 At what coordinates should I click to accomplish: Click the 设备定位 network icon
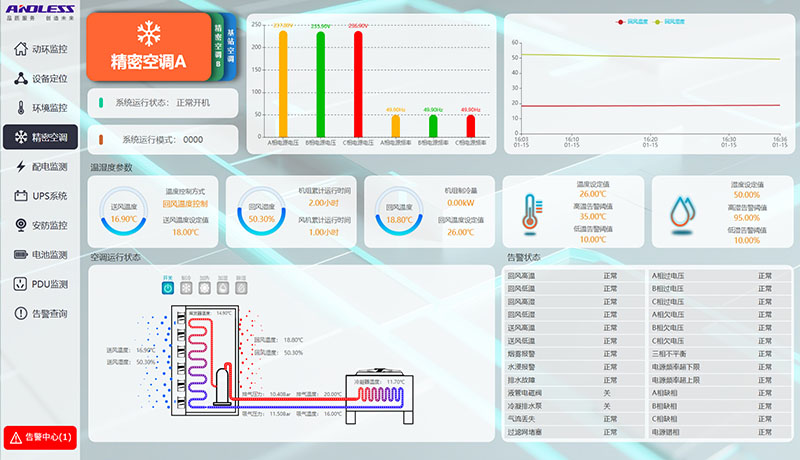point(22,78)
